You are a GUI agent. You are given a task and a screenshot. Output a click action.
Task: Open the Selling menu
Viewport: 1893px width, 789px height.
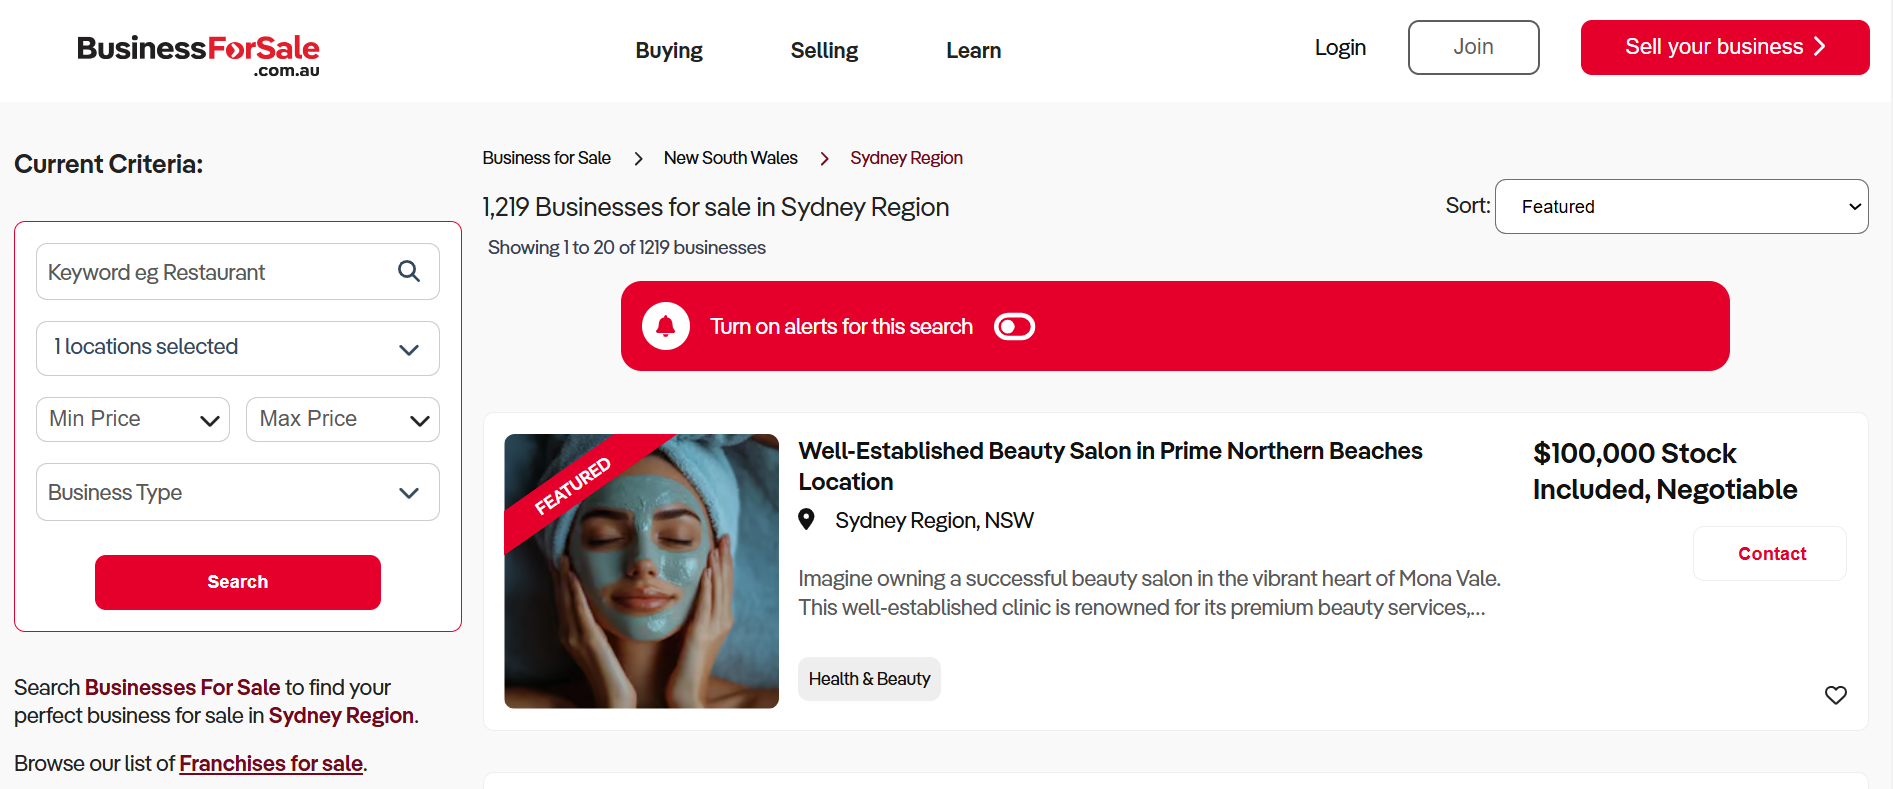pyautogui.click(x=824, y=50)
